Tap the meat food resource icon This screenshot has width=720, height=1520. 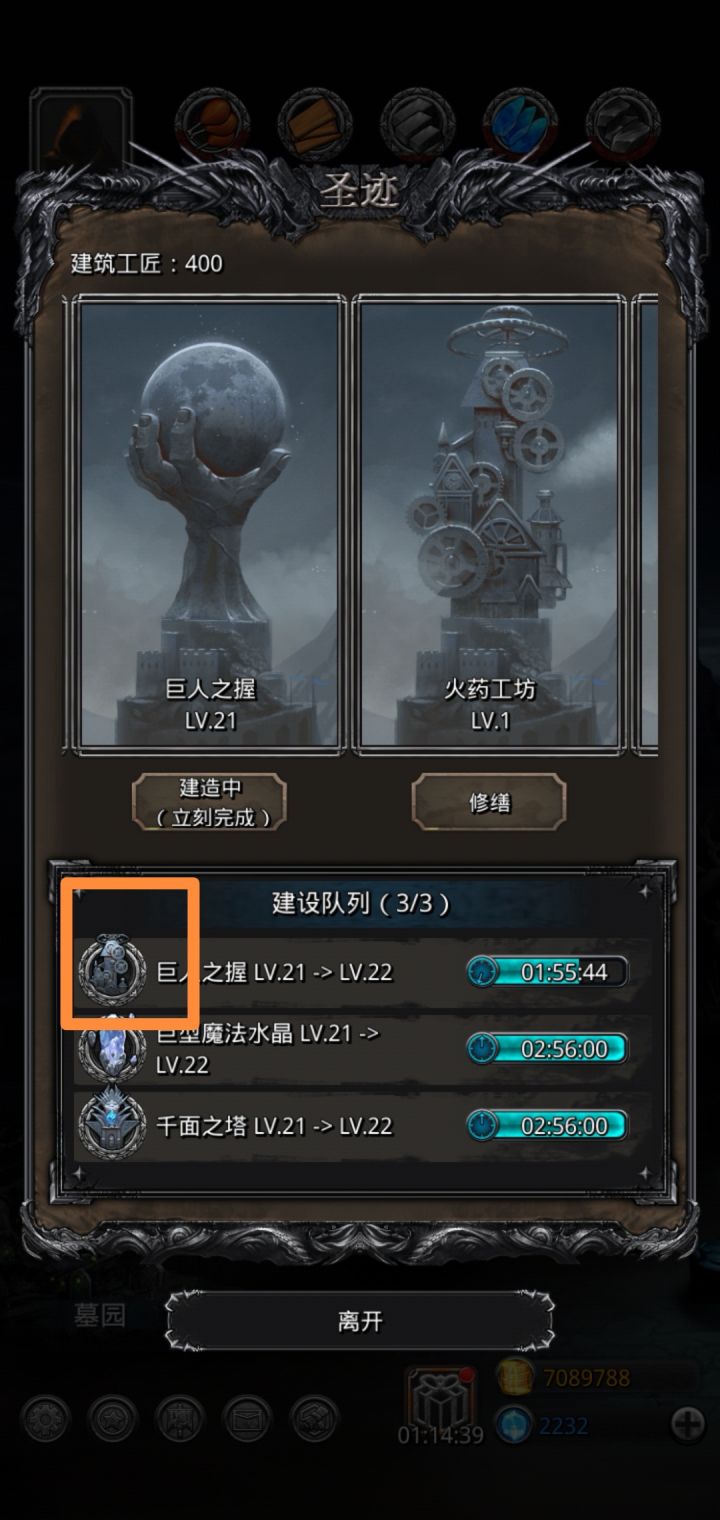pyautogui.click(x=211, y=126)
